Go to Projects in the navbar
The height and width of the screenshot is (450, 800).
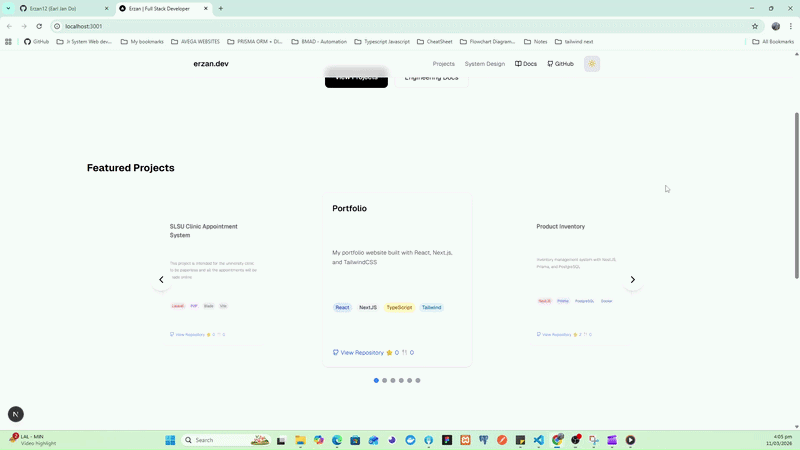pyautogui.click(x=443, y=64)
